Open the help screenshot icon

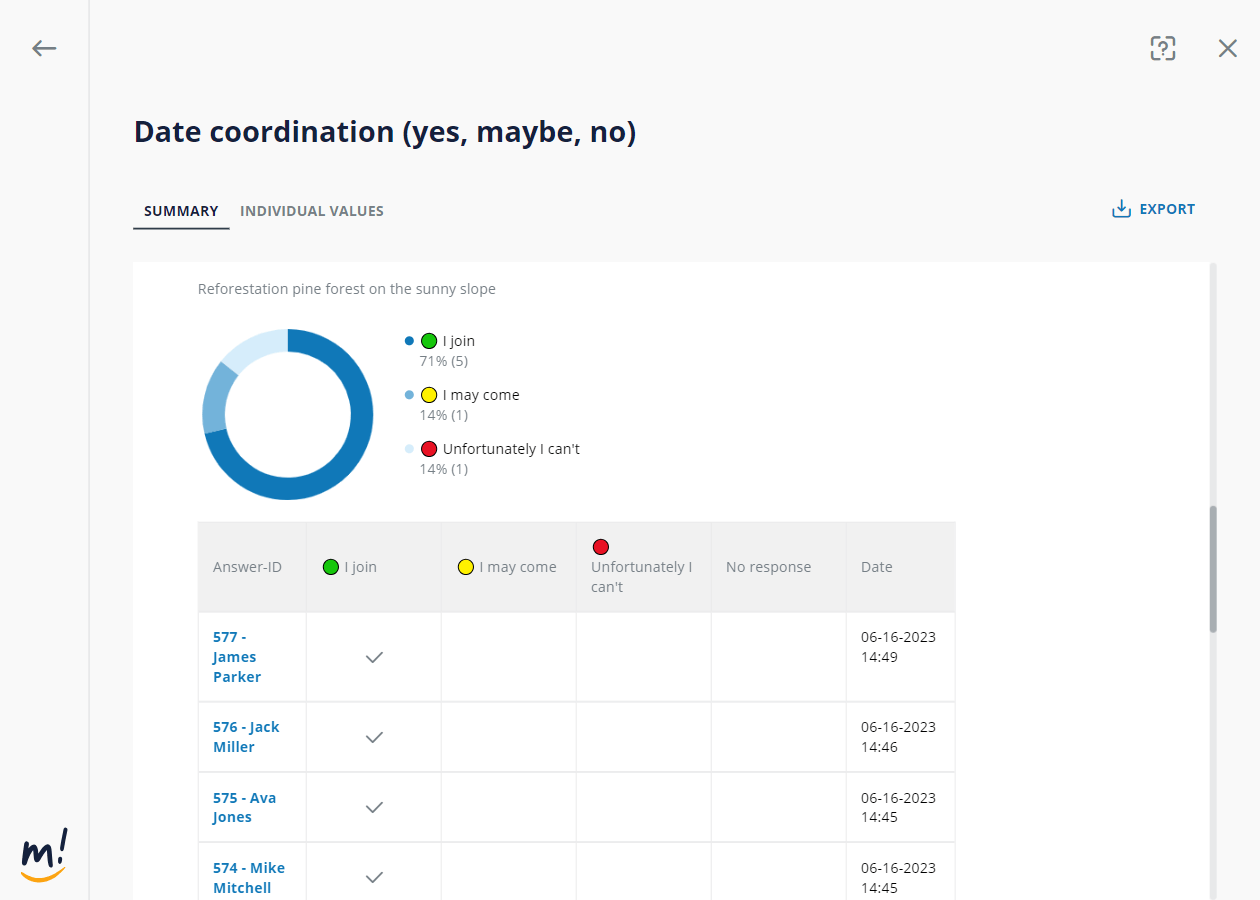(x=1162, y=48)
